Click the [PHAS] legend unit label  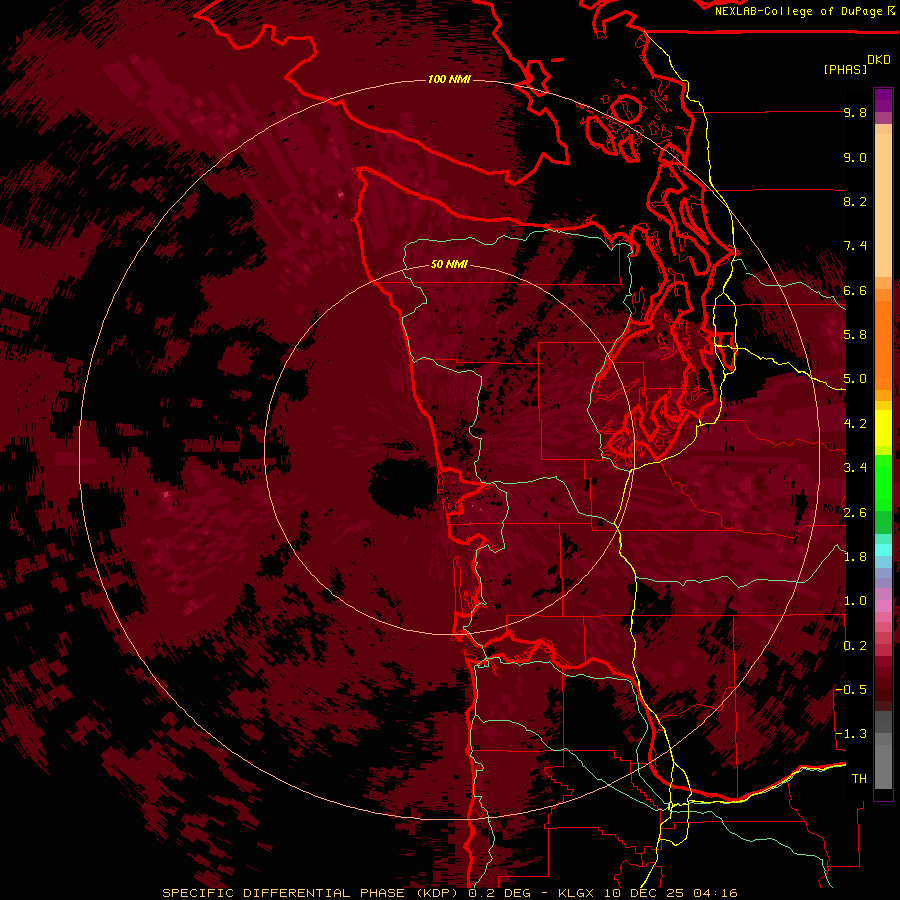tap(845, 69)
